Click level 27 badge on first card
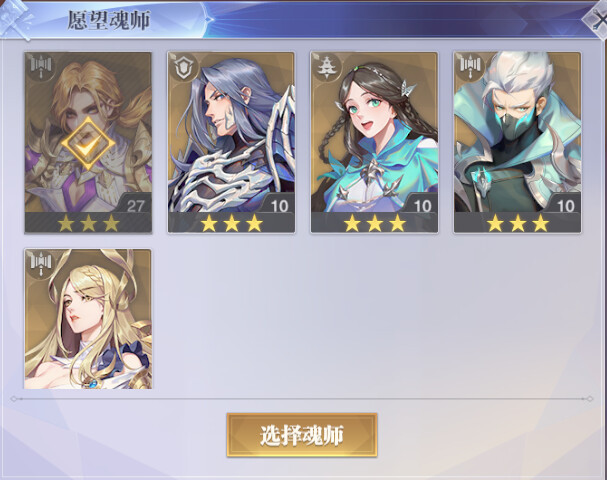The width and height of the screenshot is (607, 480). [135, 206]
